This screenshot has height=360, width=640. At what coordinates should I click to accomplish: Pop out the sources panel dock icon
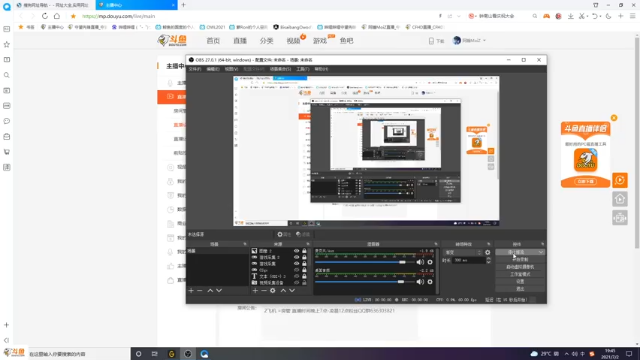[x=308, y=244]
